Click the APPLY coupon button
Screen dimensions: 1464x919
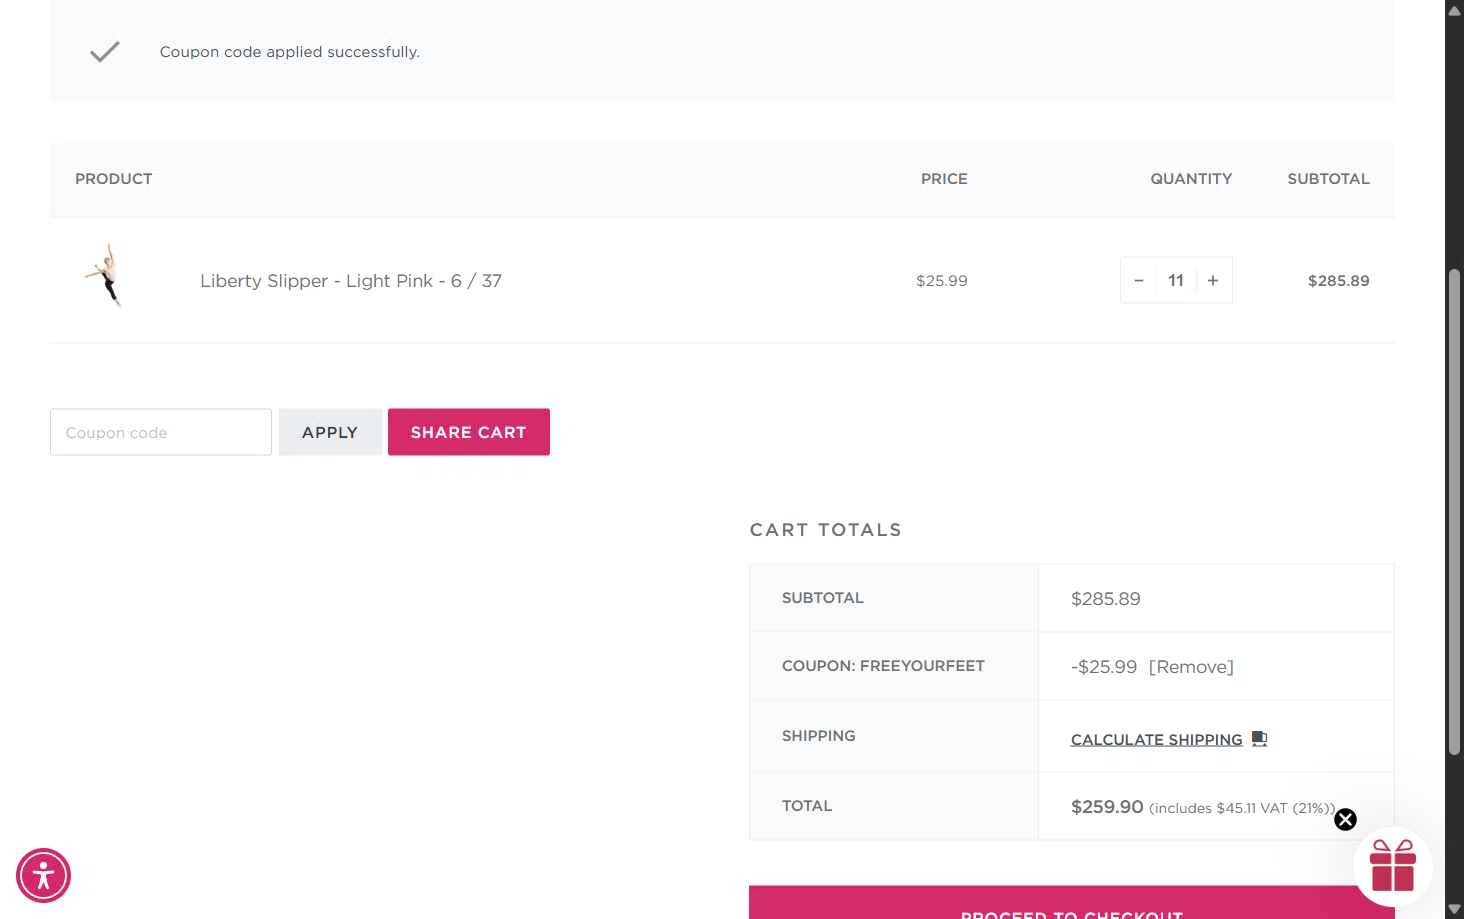[330, 432]
